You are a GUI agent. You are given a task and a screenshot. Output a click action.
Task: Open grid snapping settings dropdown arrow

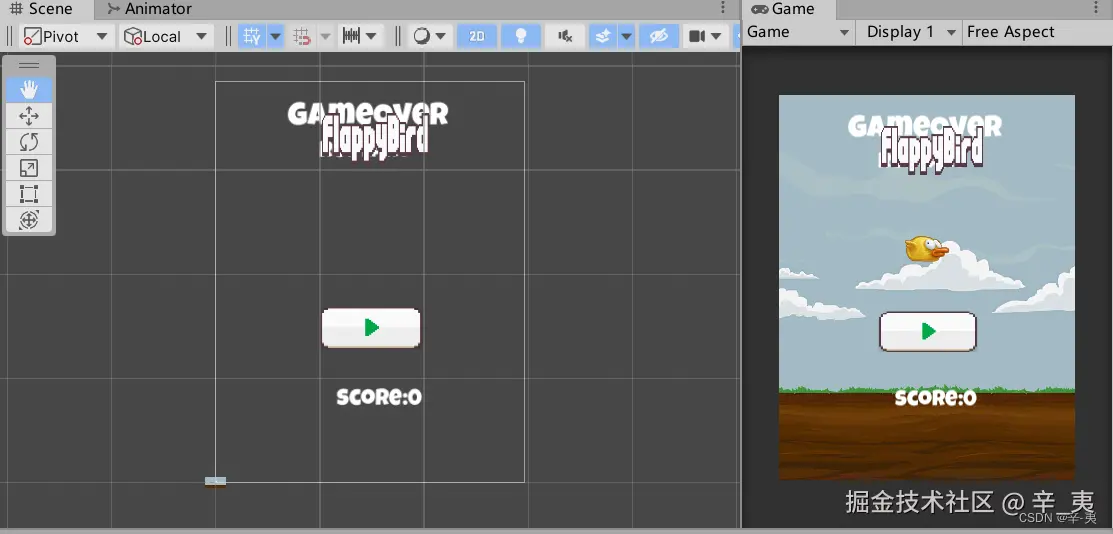tap(325, 36)
